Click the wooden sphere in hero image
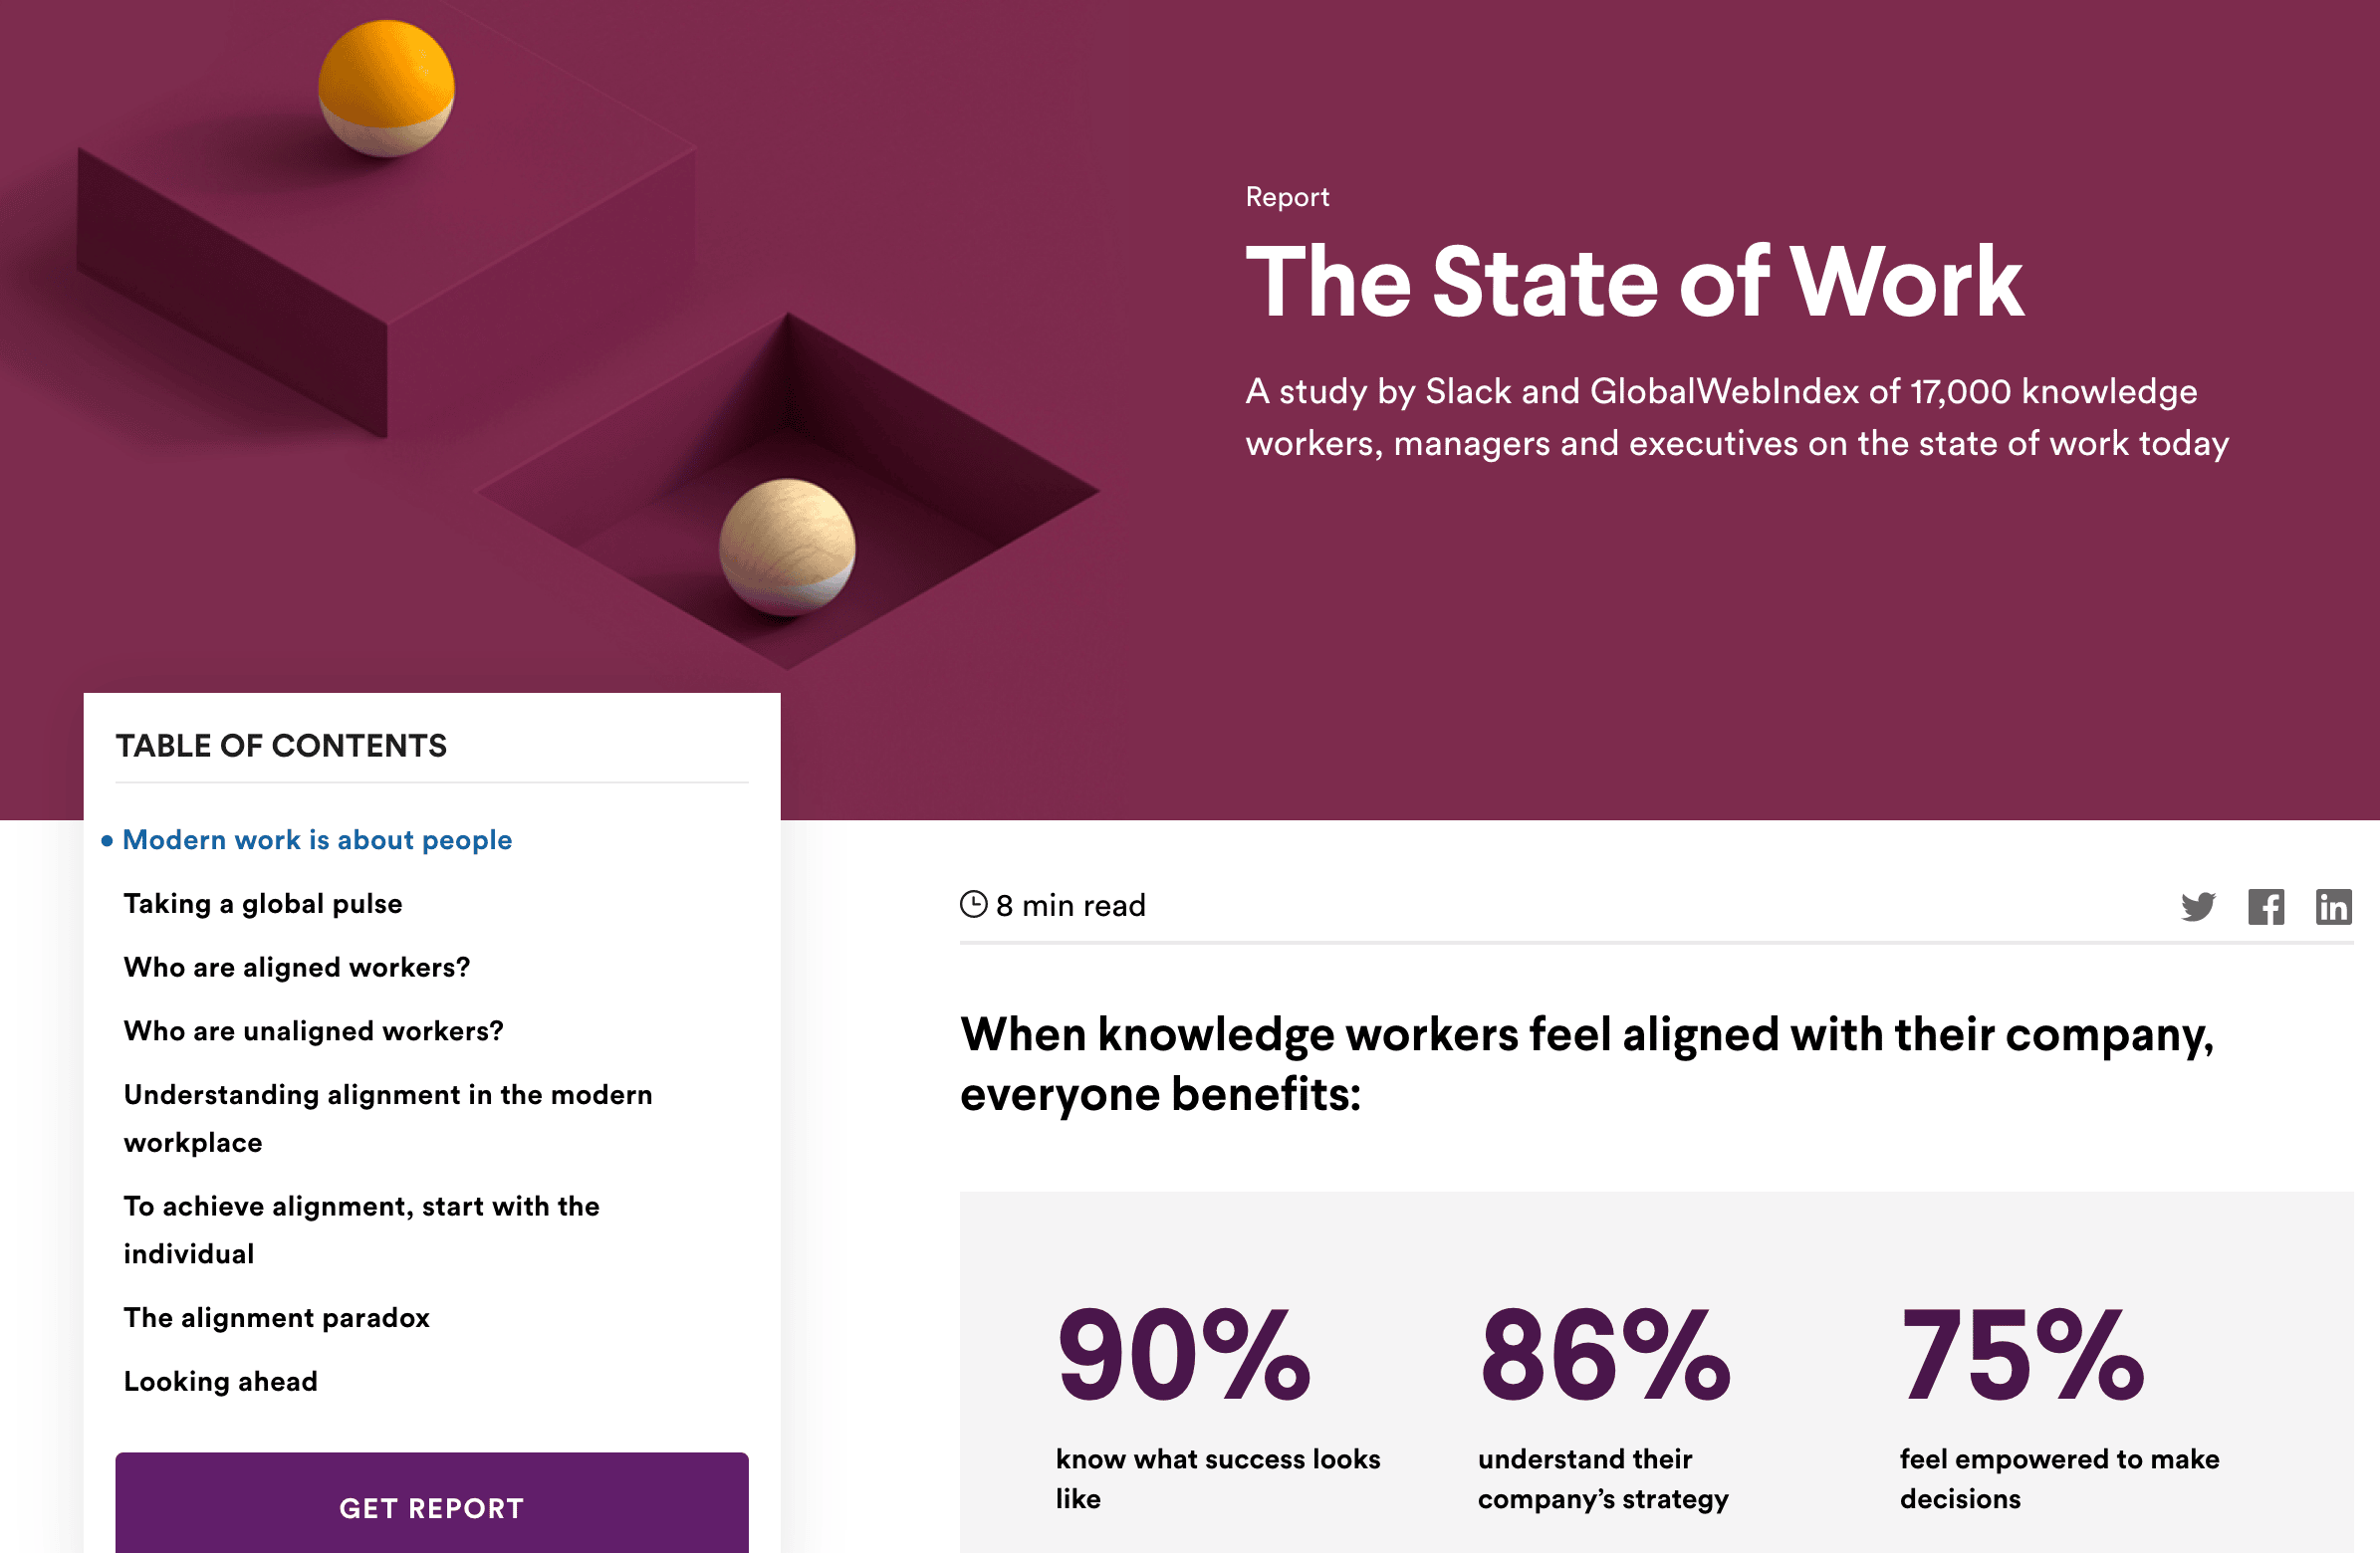Viewport: 2380px width, 1553px height. (x=787, y=546)
